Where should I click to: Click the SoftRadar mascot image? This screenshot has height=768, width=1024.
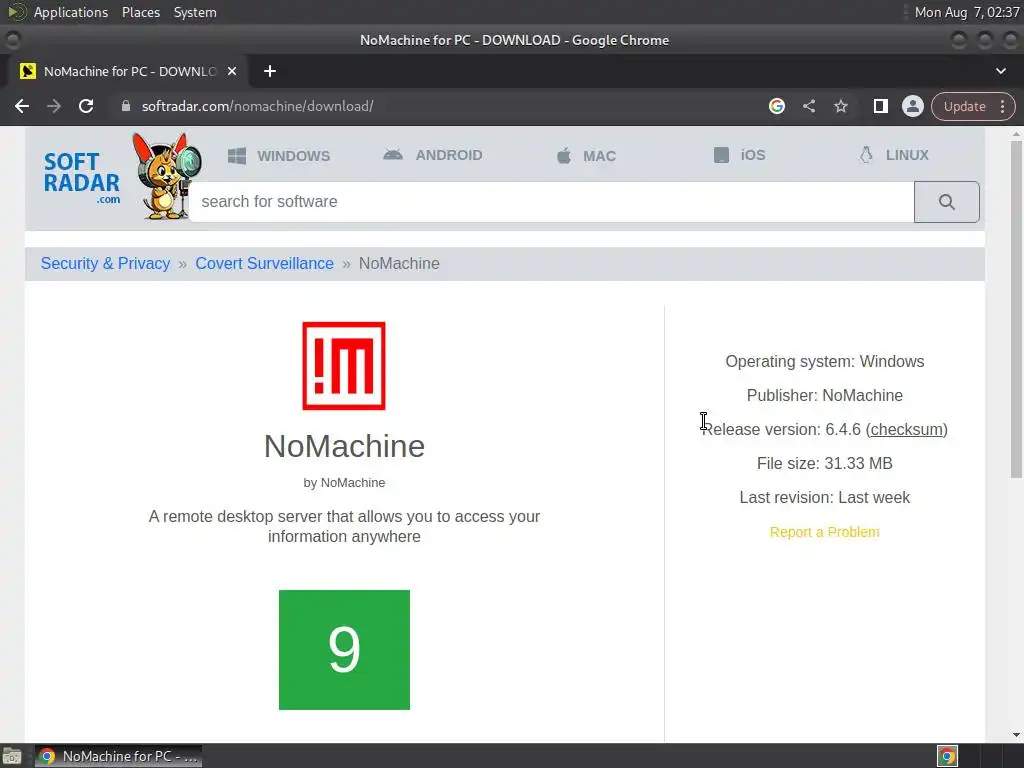[x=167, y=176]
